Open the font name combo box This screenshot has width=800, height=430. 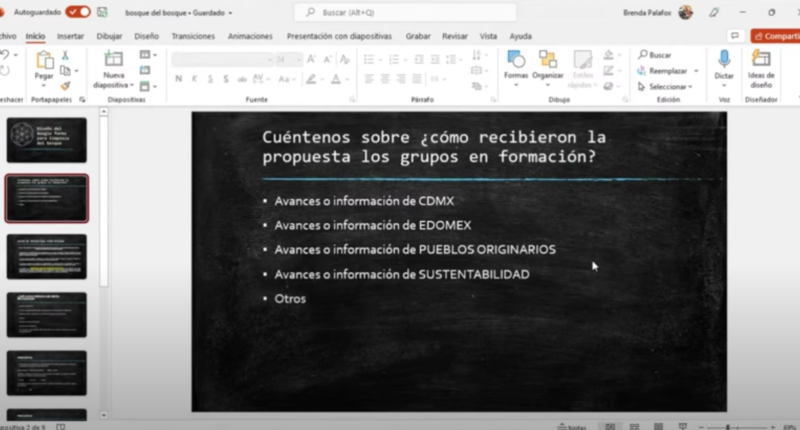[x=220, y=59]
